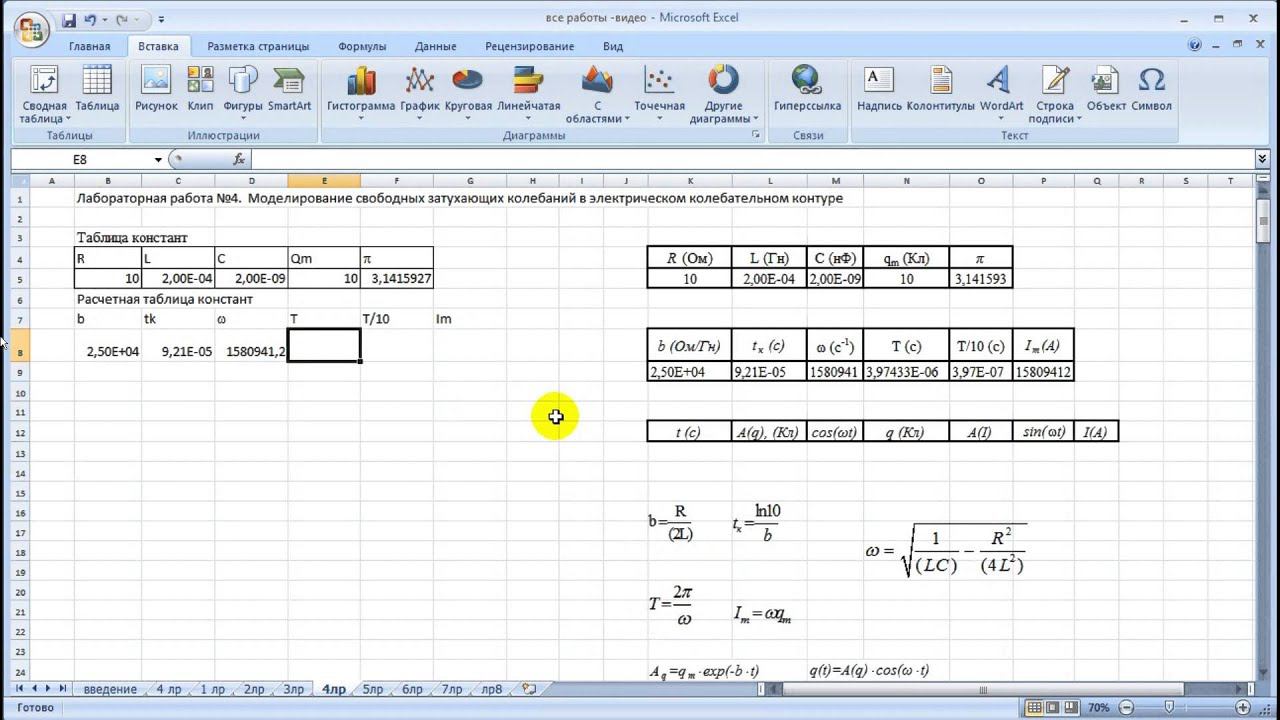Jump to the first sheet arrow
The height and width of the screenshot is (720, 1280).
pos(19,689)
